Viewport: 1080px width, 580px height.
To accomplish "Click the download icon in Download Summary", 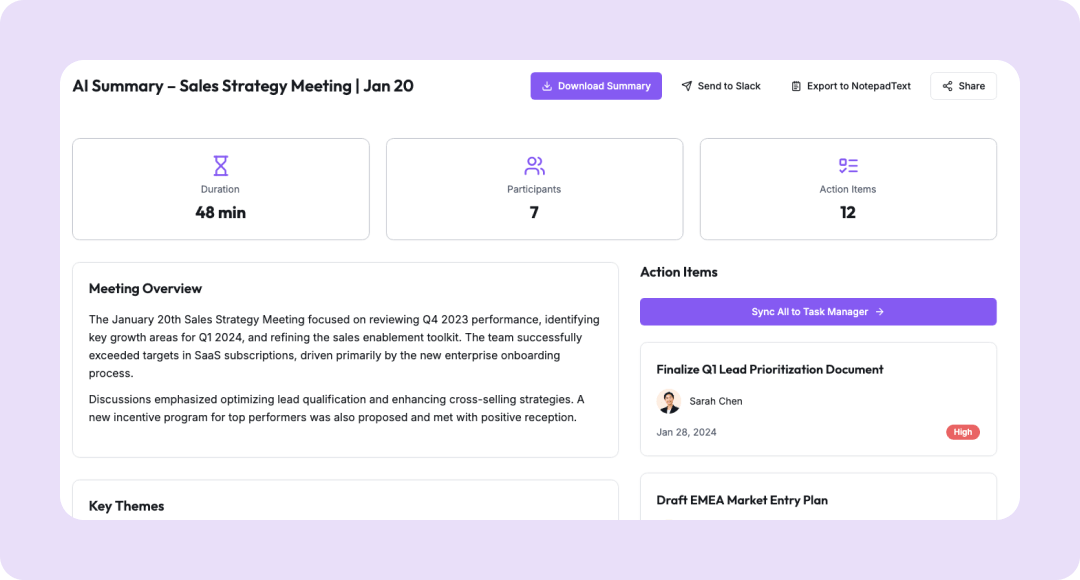I will coord(547,86).
